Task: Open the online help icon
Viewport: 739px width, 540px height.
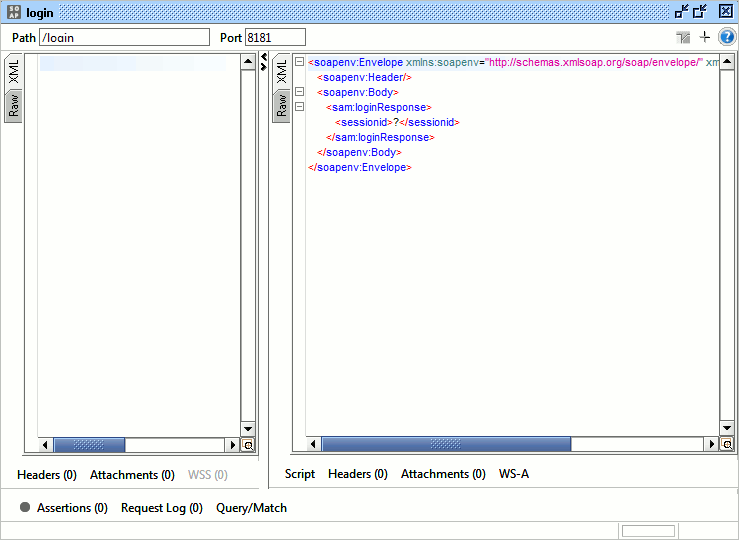Action: [x=727, y=37]
